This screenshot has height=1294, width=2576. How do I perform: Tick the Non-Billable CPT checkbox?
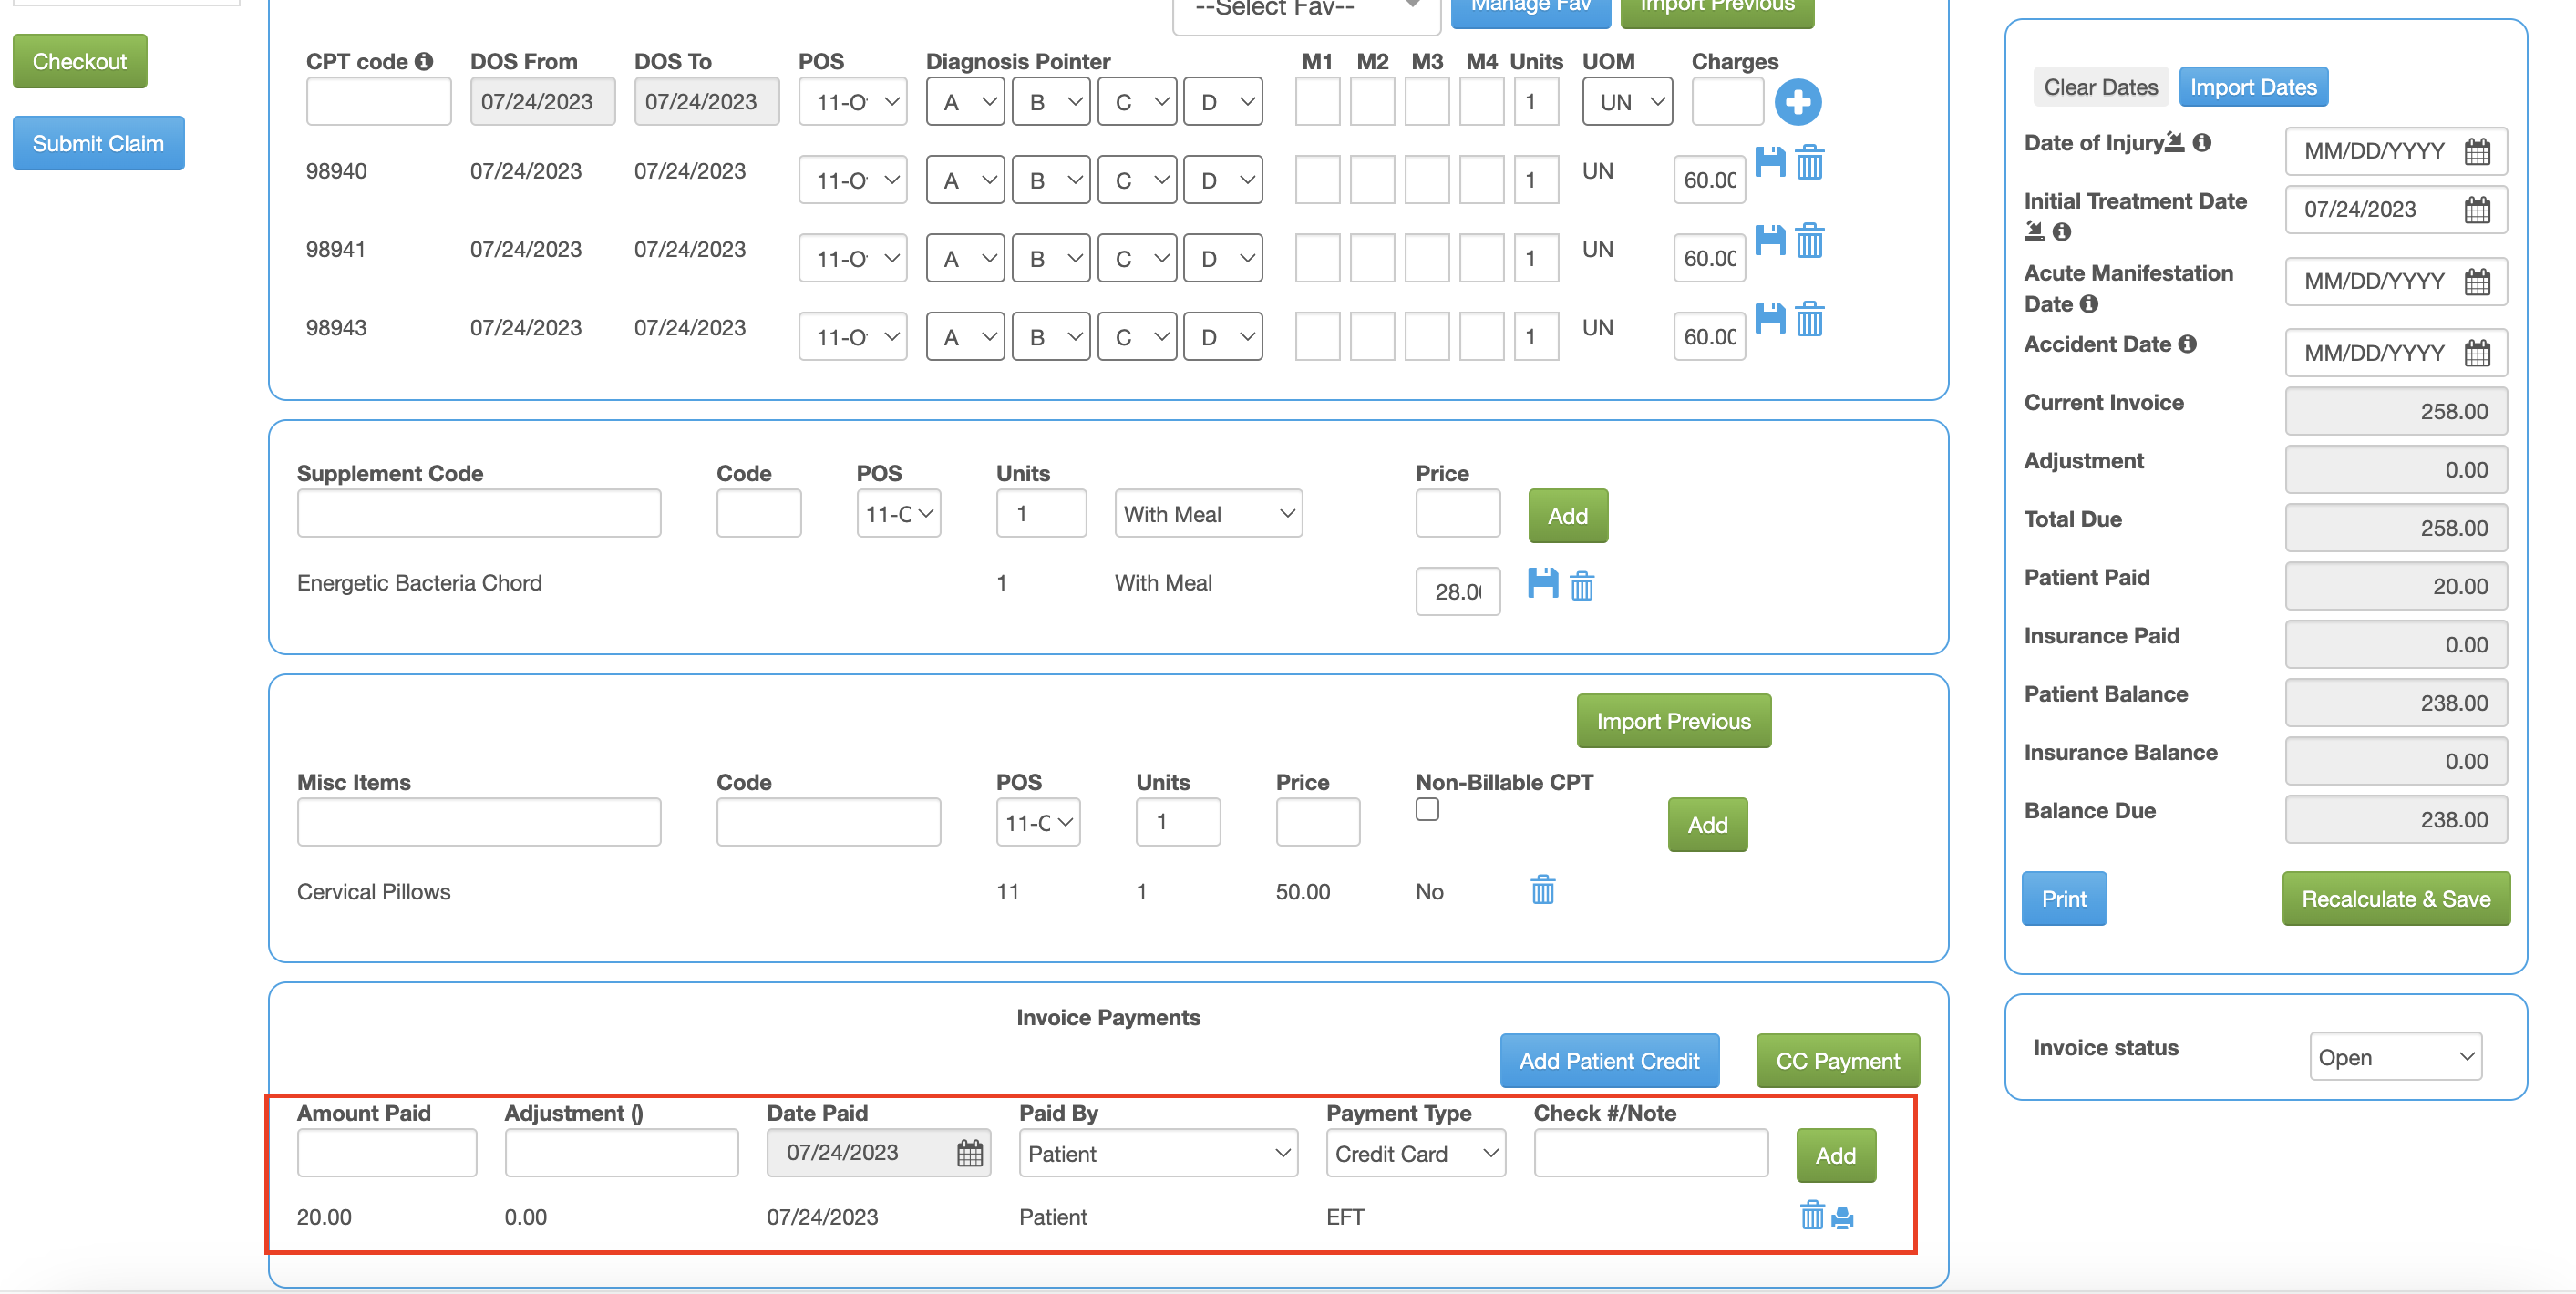point(1427,810)
